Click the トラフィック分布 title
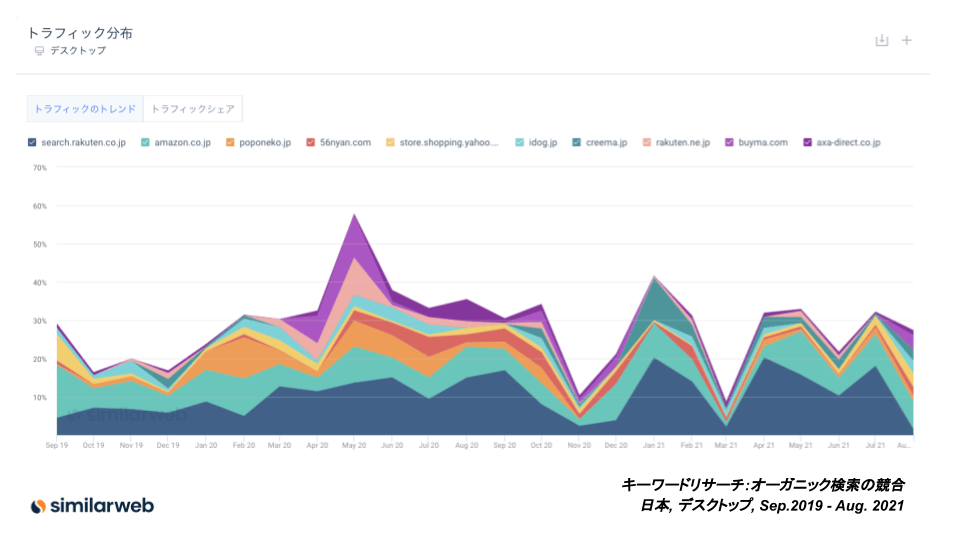Image resolution: width=960 pixels, height=540 pixels. coord(80,33)
